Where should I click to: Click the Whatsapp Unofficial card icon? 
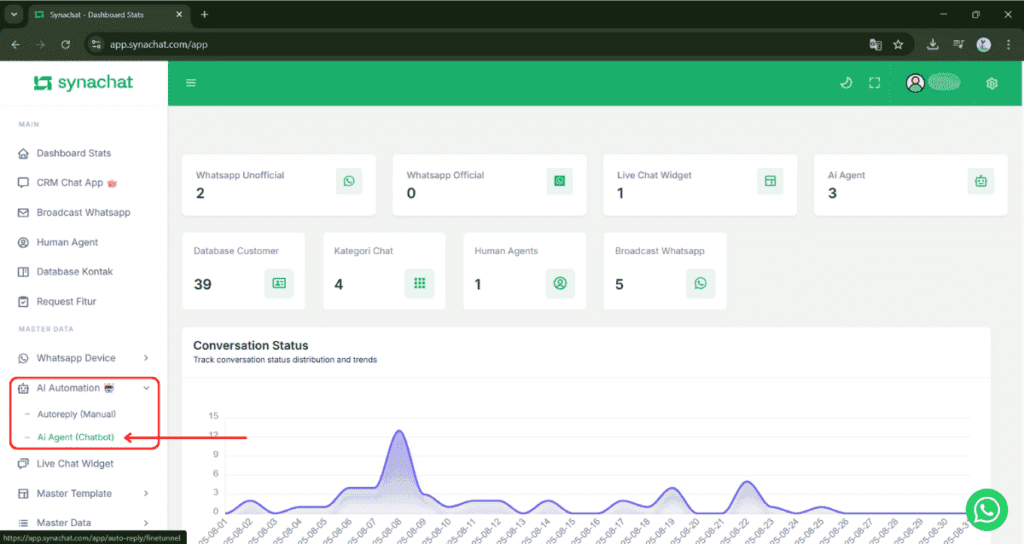pos(349,181)
